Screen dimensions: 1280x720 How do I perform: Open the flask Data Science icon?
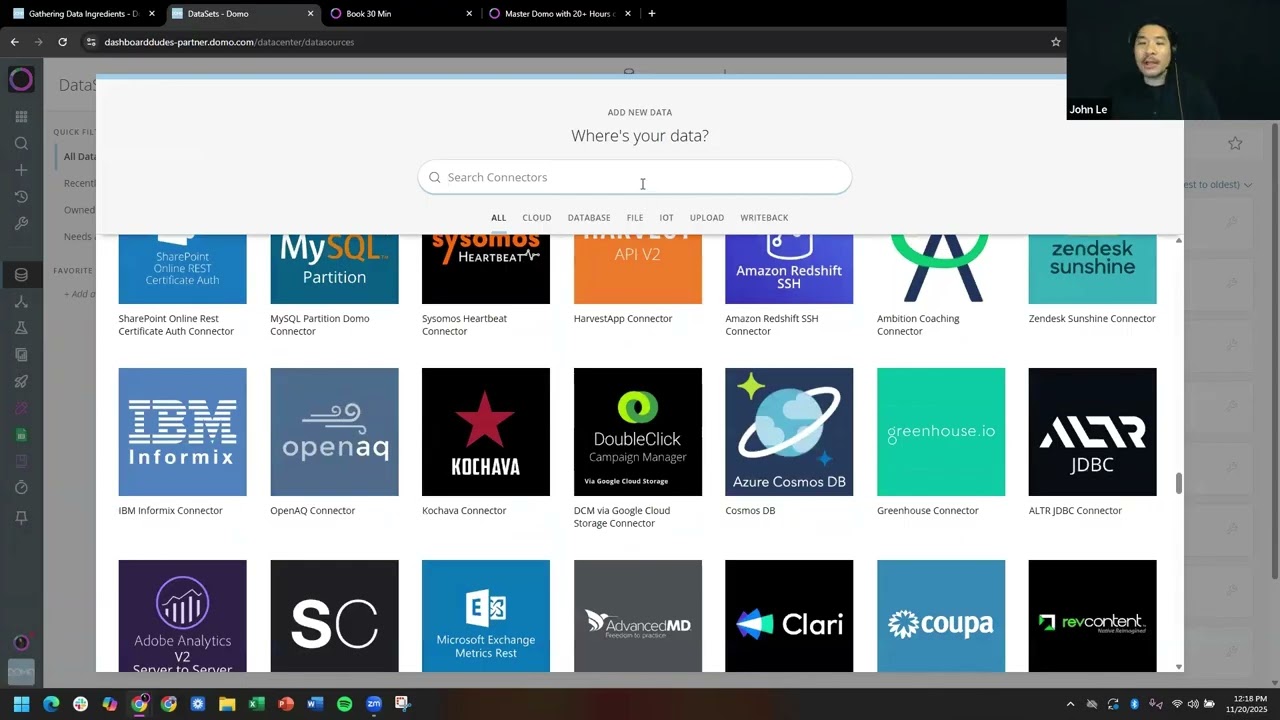21,328
